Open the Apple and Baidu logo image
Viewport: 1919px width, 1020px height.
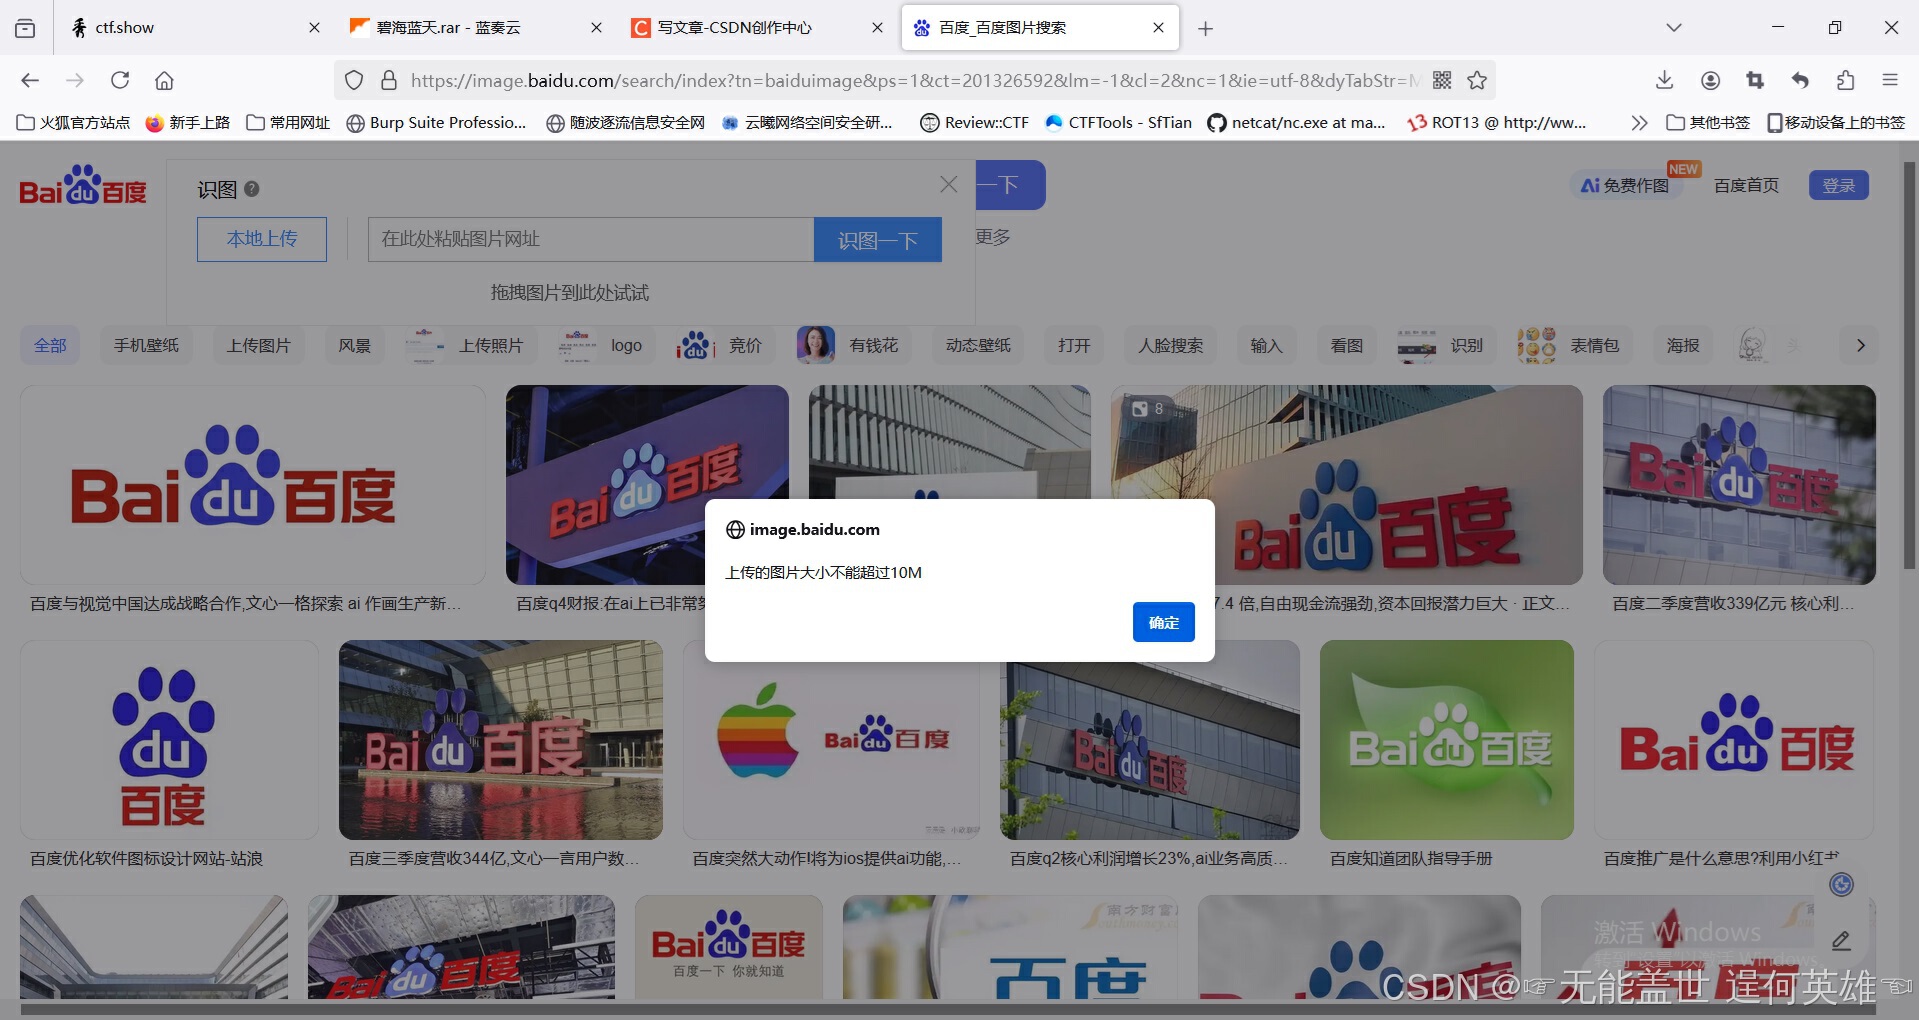coord(830,740)
